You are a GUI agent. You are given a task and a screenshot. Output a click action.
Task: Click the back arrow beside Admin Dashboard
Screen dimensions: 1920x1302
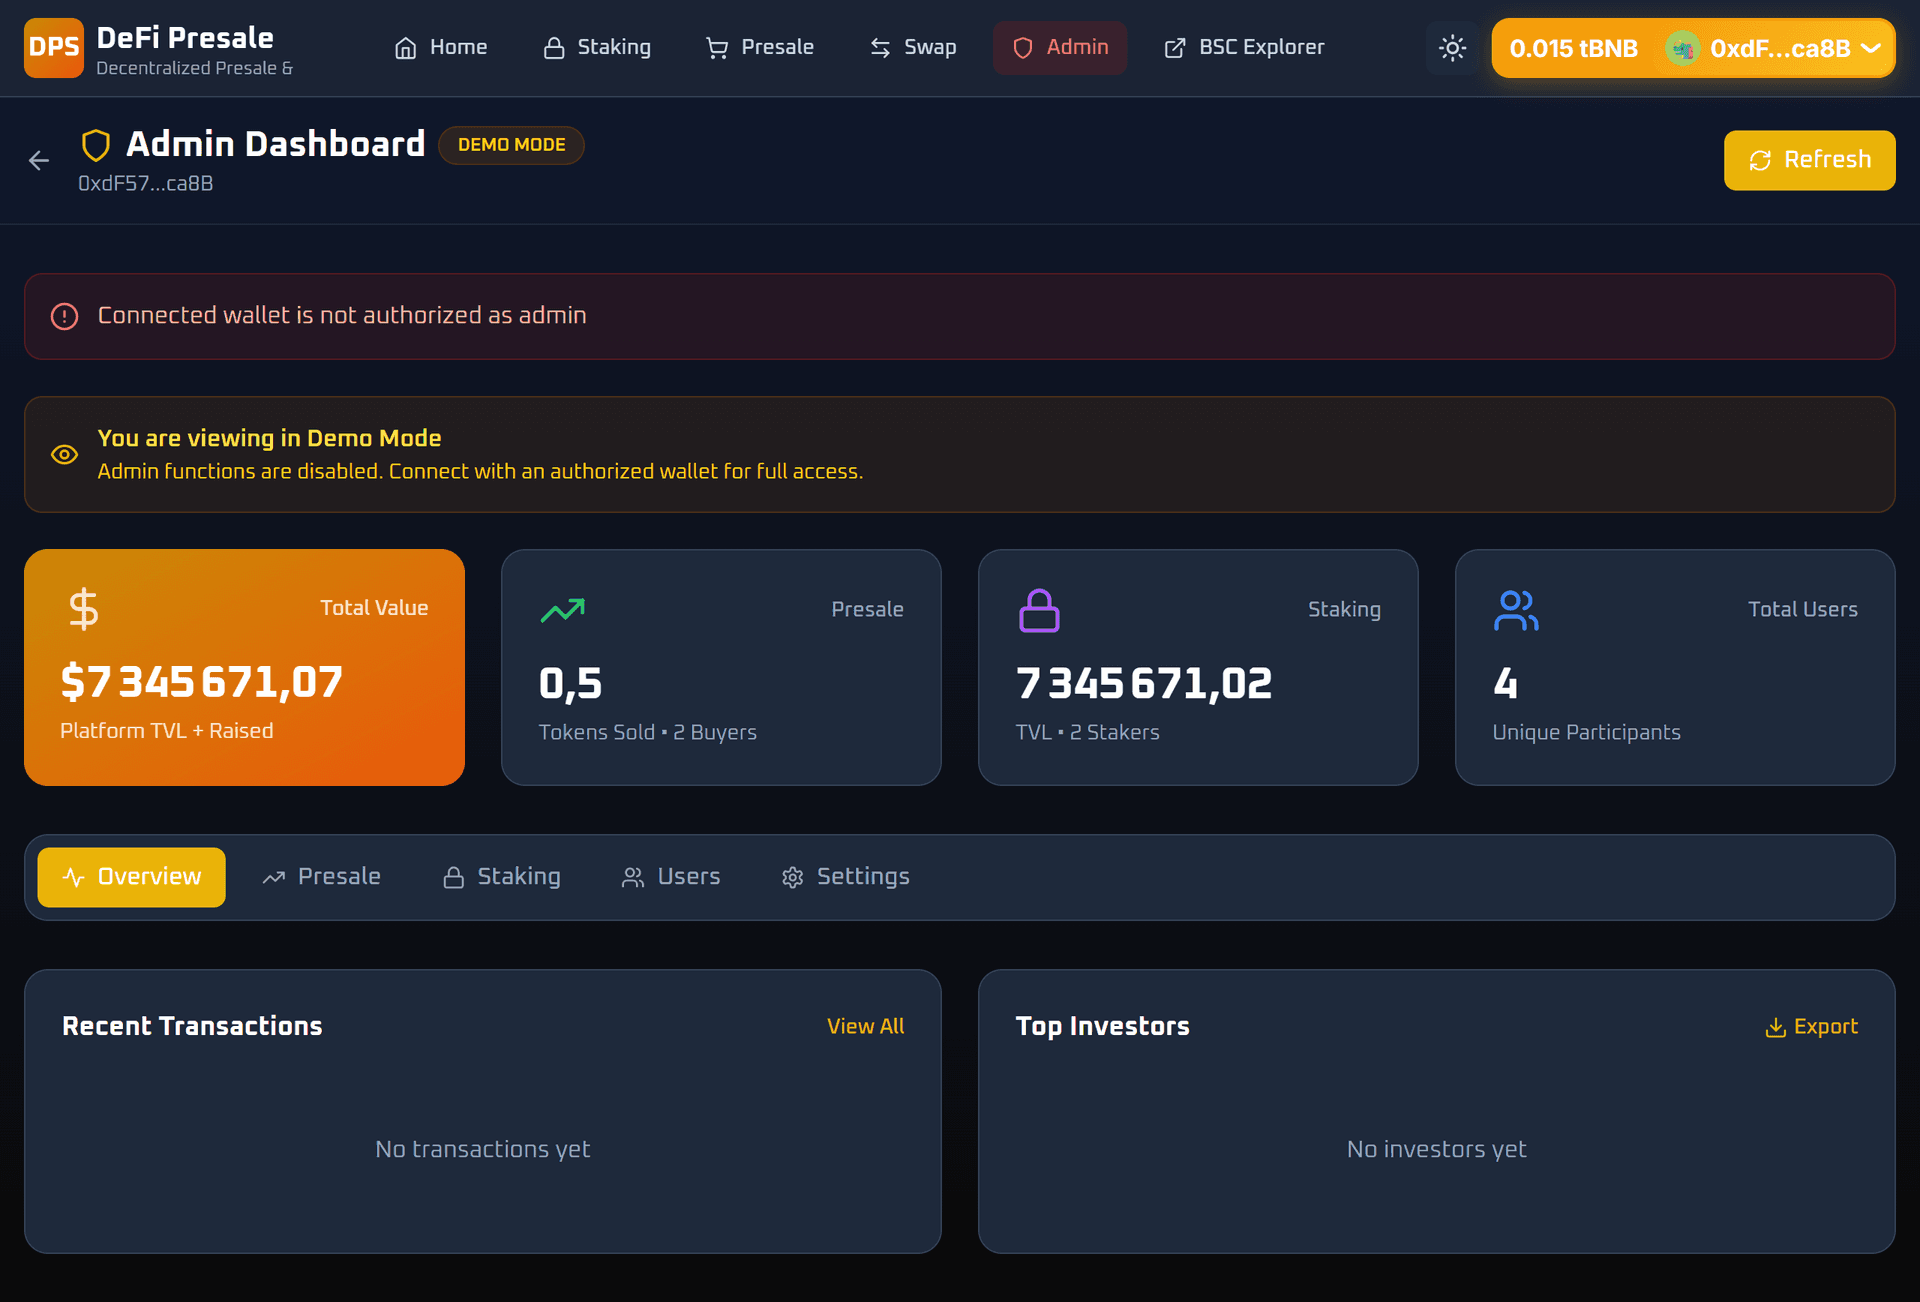[39, 160]
